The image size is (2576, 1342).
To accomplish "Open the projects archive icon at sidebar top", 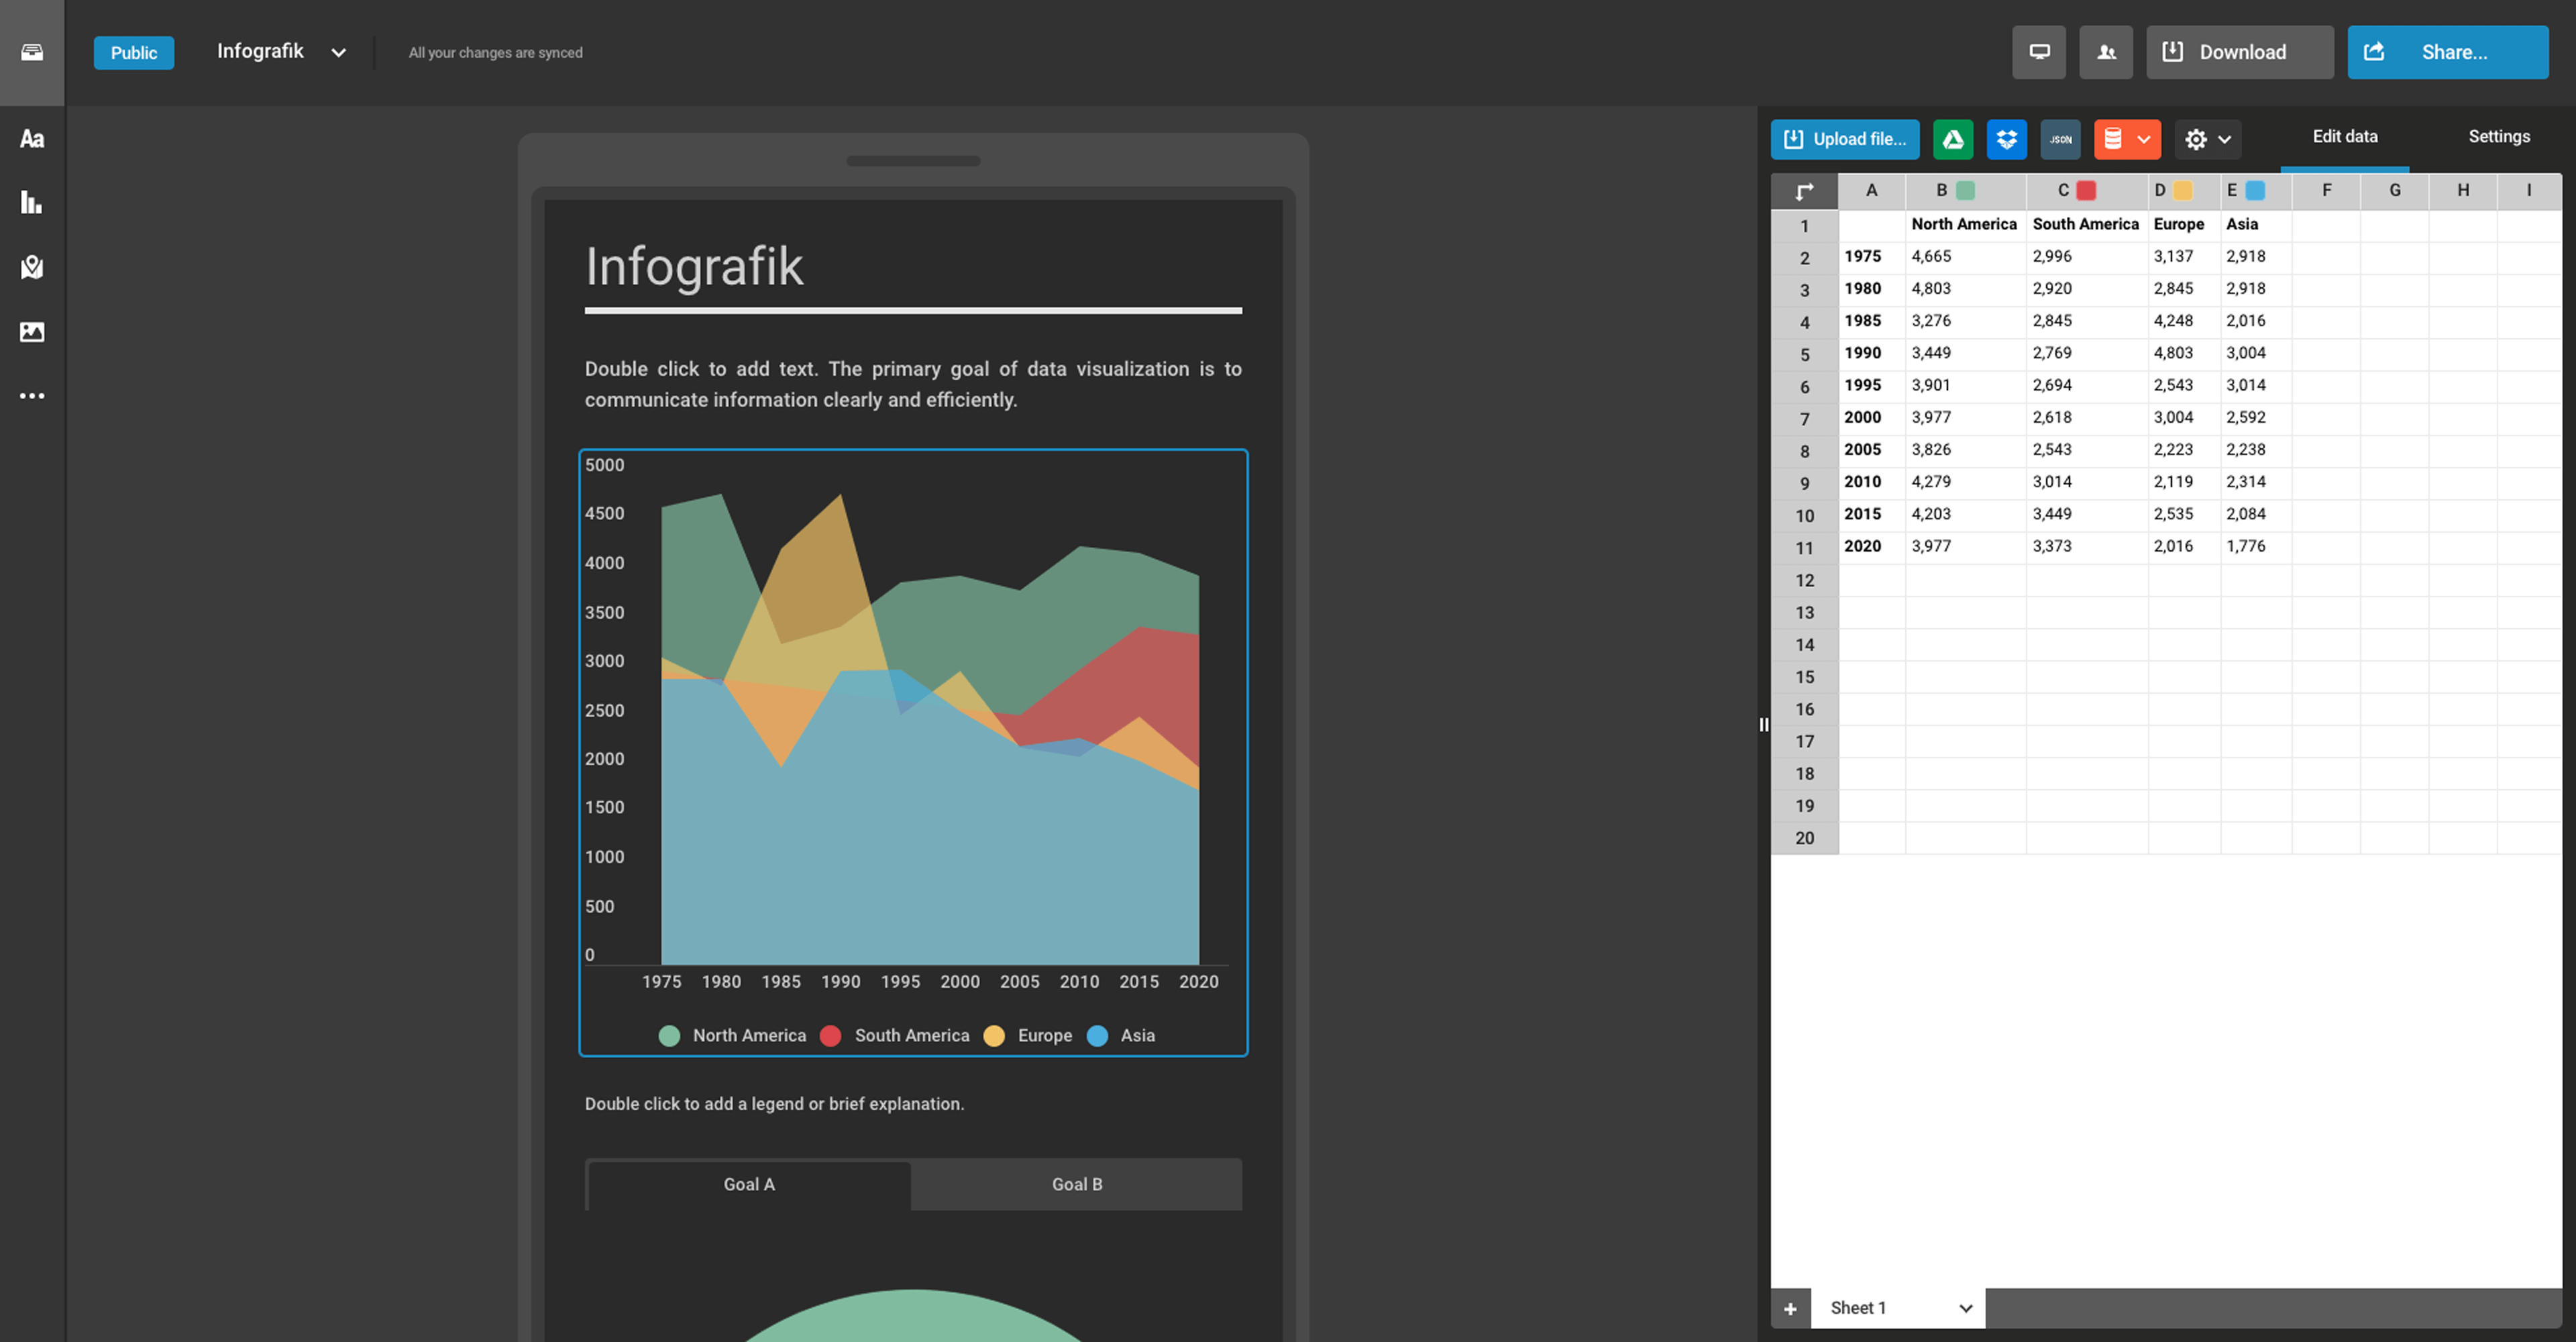I will click(31, 52).
